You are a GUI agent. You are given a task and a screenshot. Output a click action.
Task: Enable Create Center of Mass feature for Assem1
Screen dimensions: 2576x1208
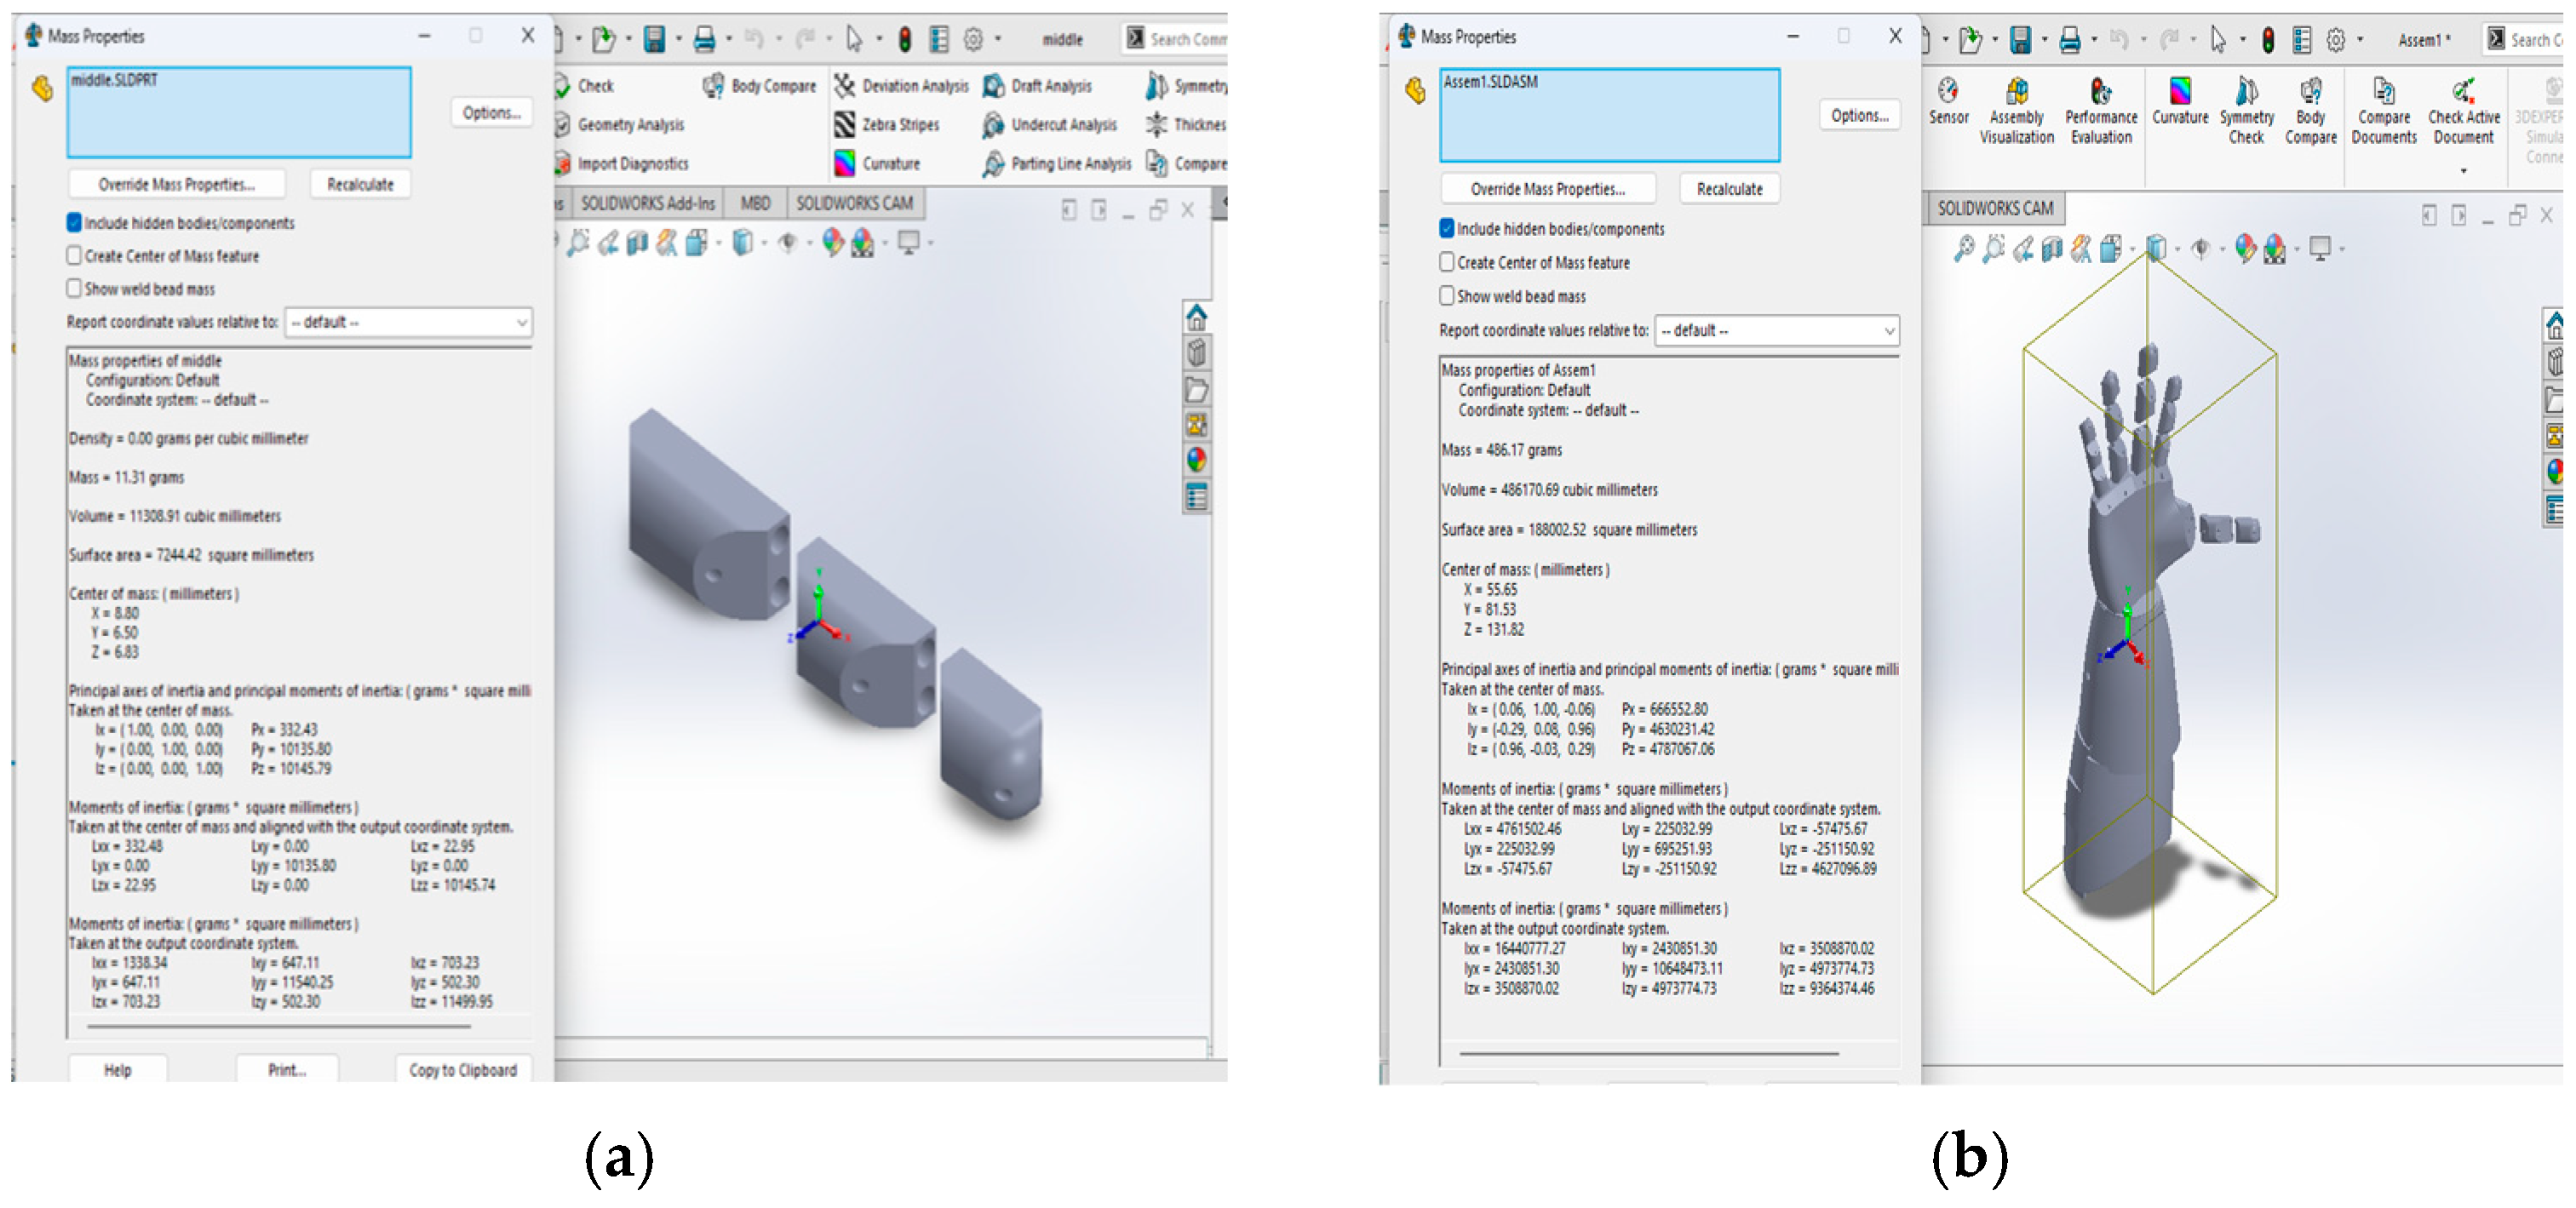(x=1447, y=262)
